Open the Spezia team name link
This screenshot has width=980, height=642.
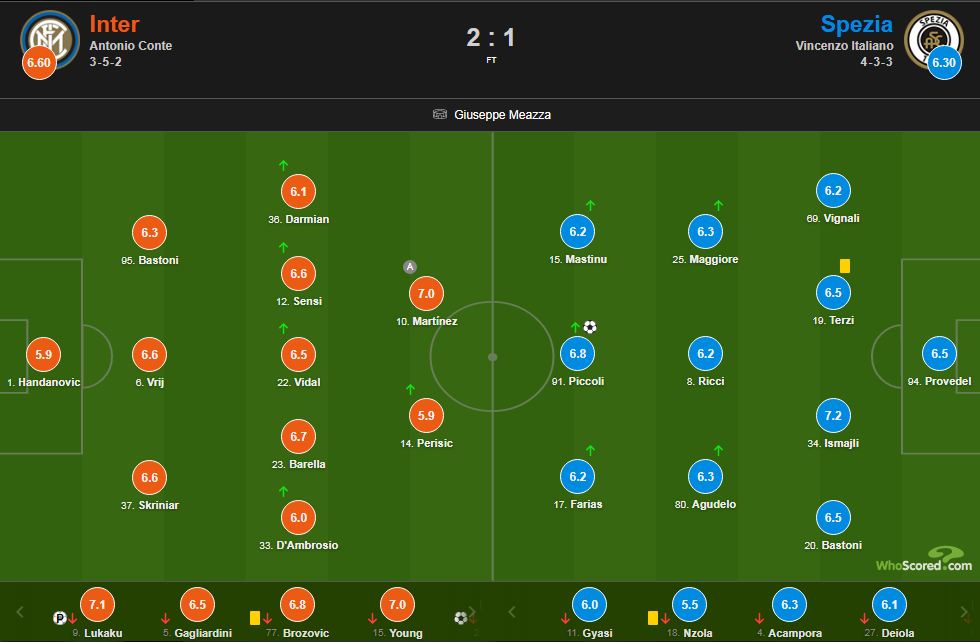(856, 24)
